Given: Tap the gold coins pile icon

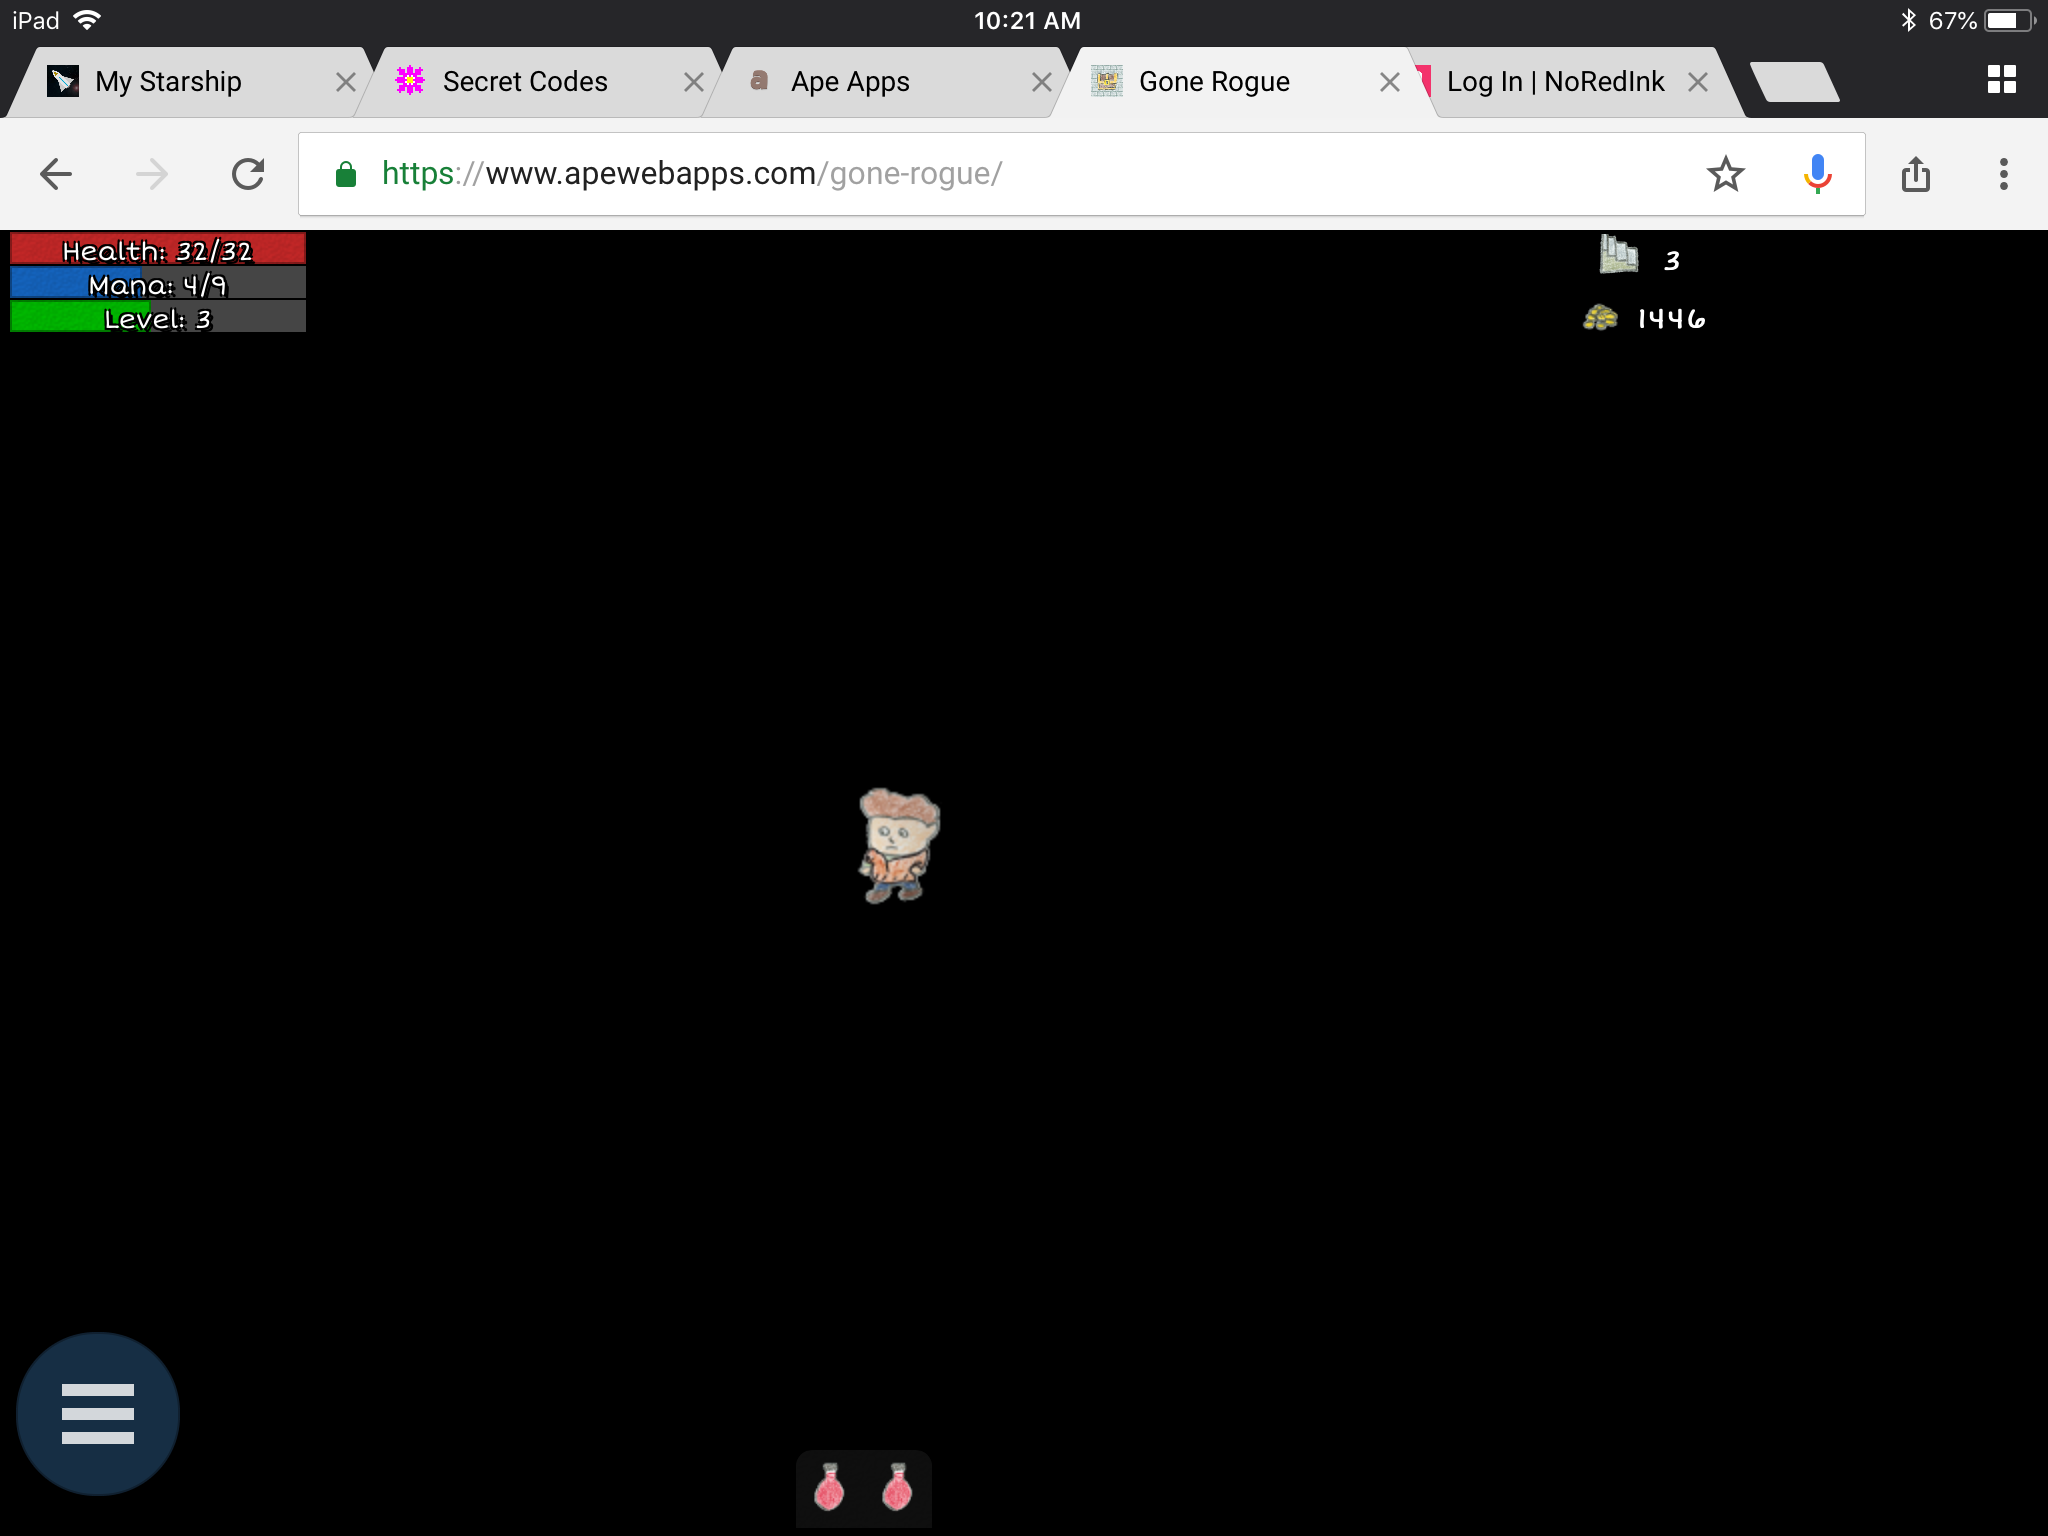Looking at the screenshot, I should coord(1600,318).
